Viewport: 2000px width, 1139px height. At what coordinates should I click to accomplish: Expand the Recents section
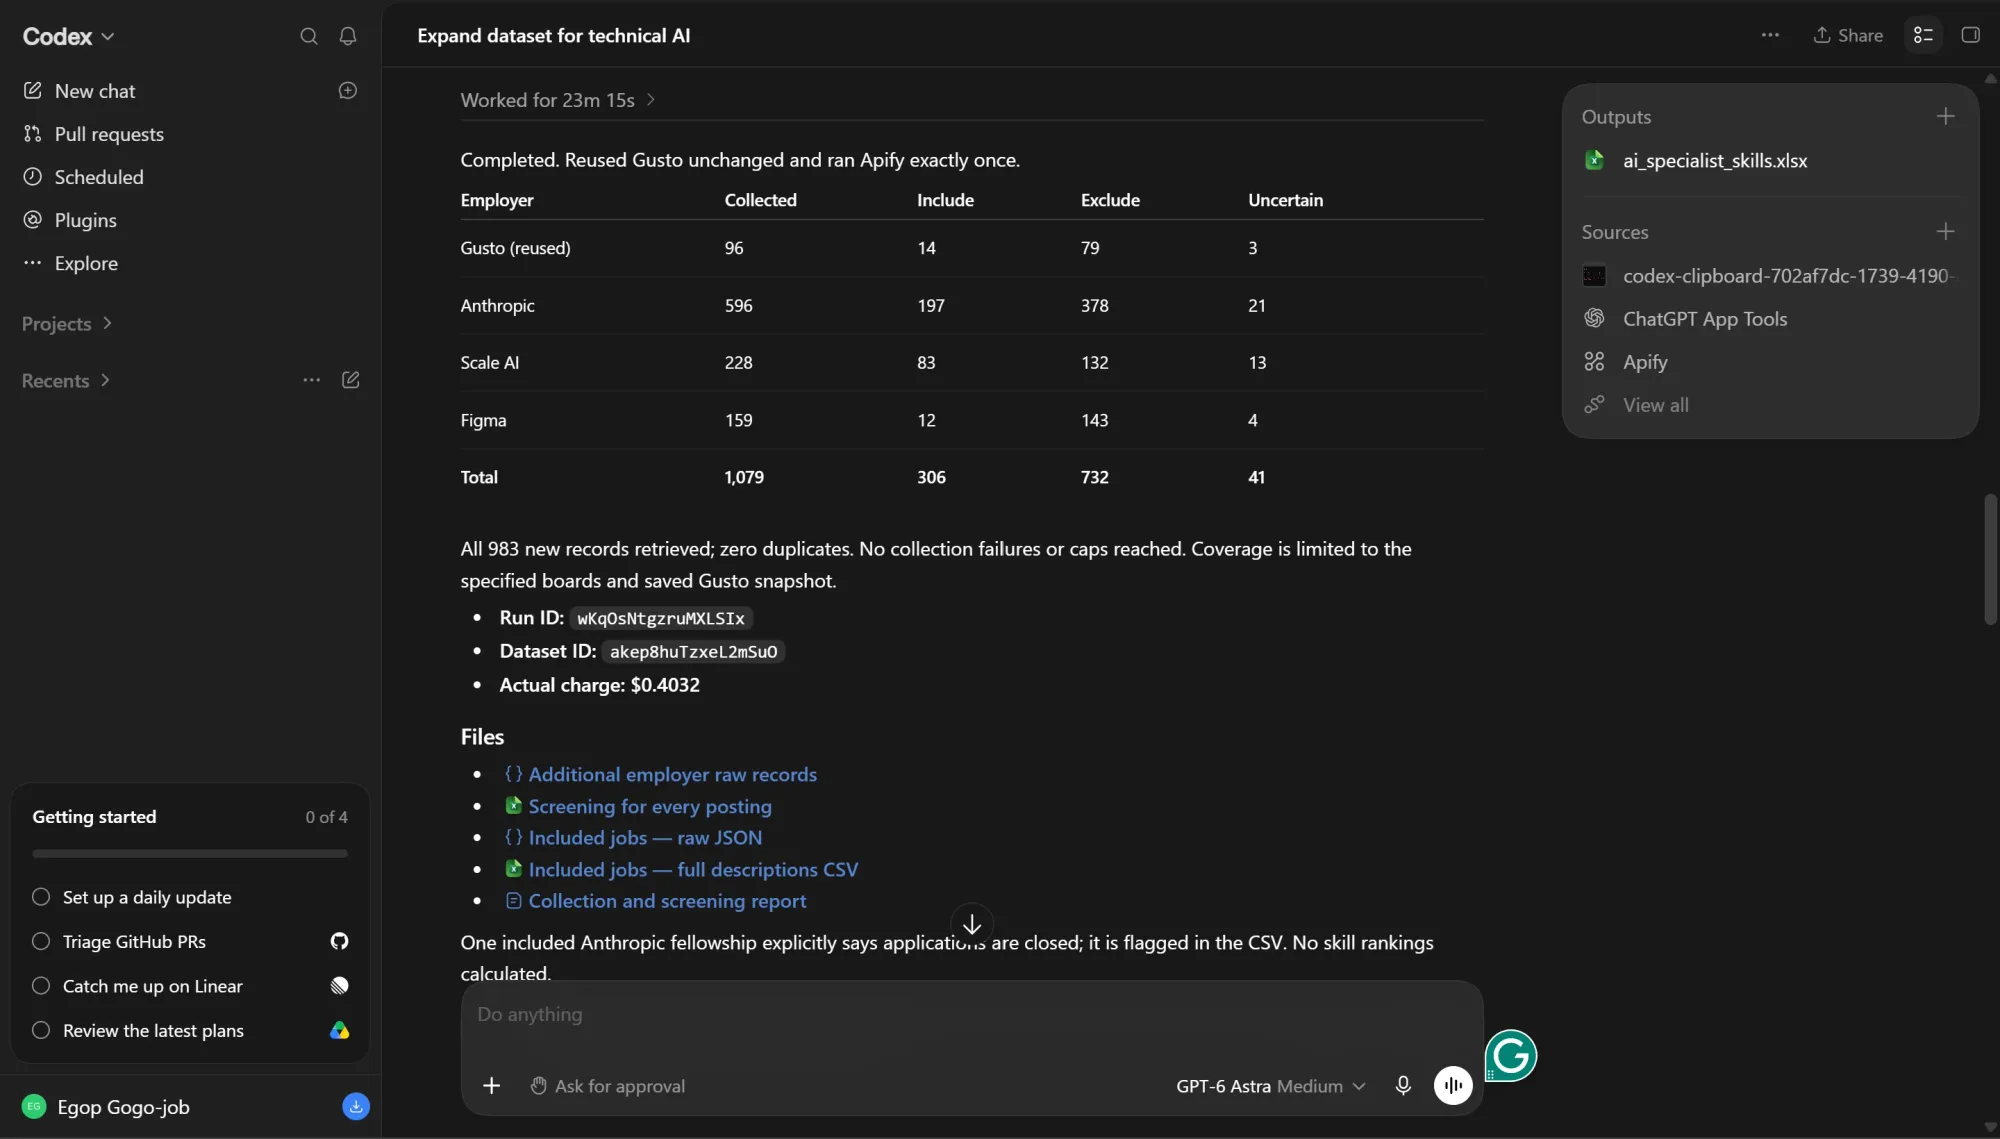point(66,380)
